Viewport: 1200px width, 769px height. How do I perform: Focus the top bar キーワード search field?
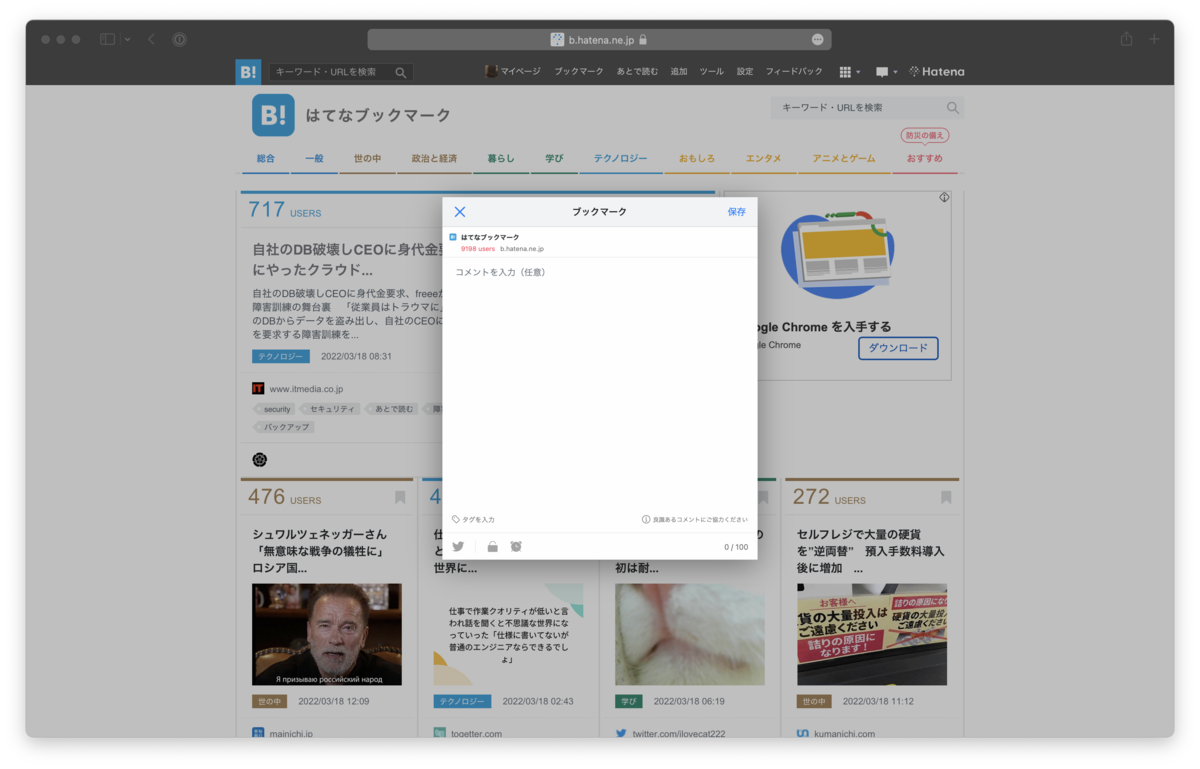point(332,72)
